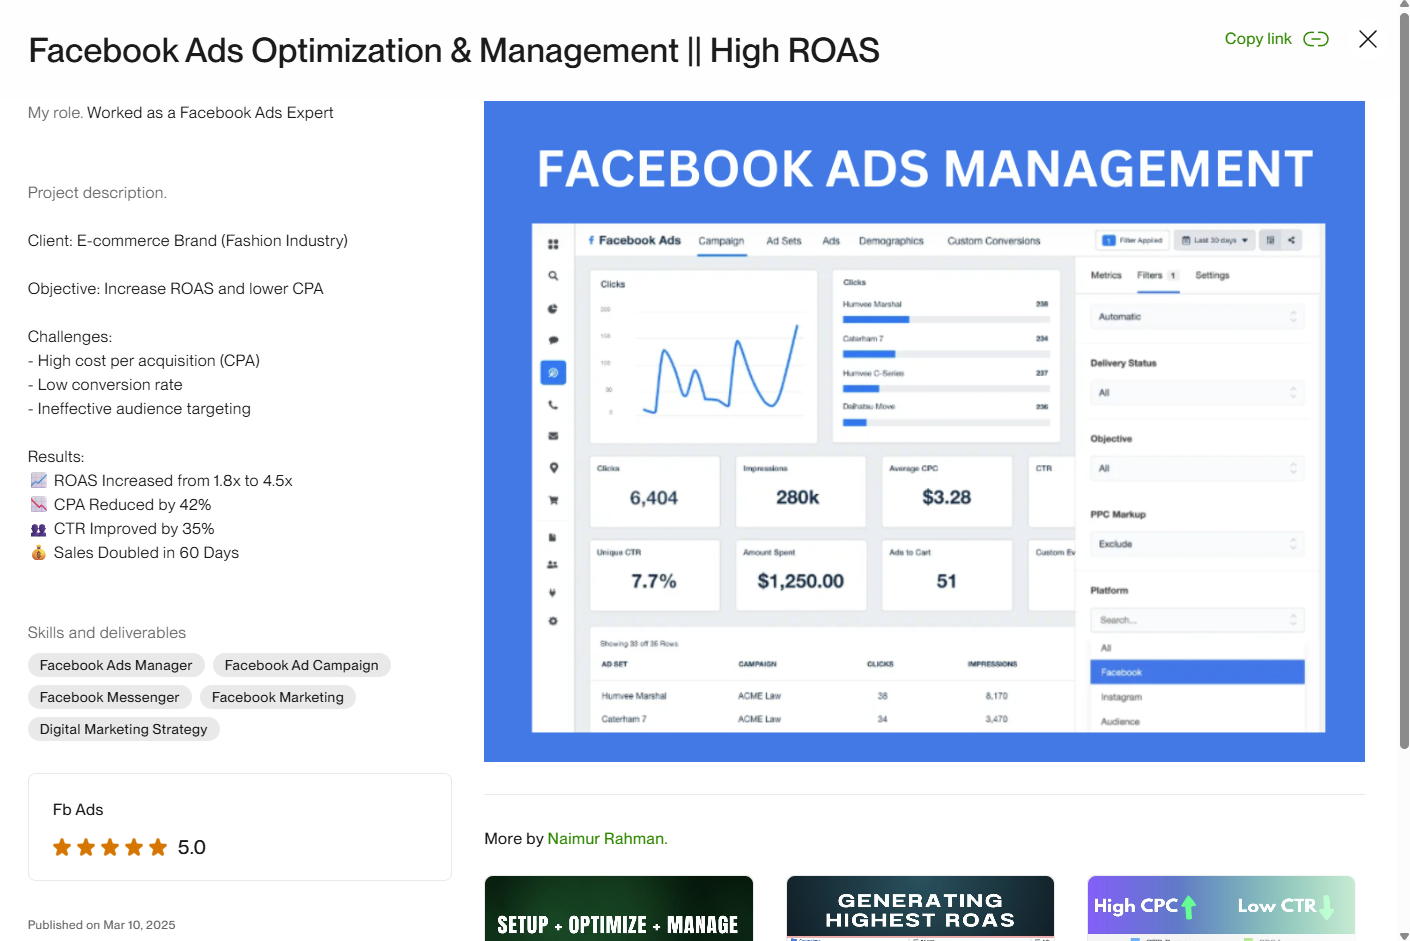The width and height of the screenshot is (1410, 941).
Task: Click the 7.7% Unique CTR value
Action: coord(654,581)
